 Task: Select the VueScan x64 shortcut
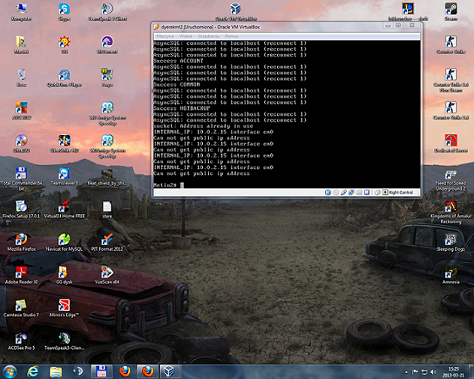107,275
